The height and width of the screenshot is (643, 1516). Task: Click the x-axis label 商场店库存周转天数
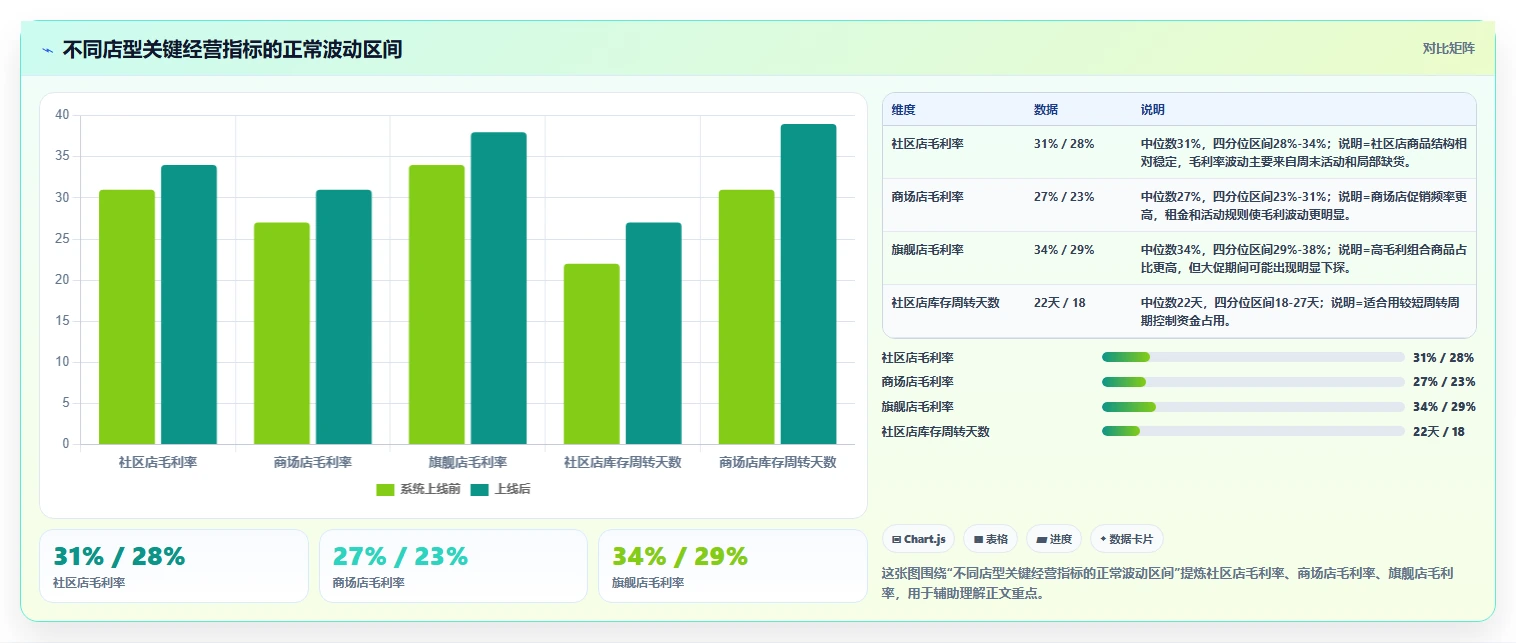778,463
